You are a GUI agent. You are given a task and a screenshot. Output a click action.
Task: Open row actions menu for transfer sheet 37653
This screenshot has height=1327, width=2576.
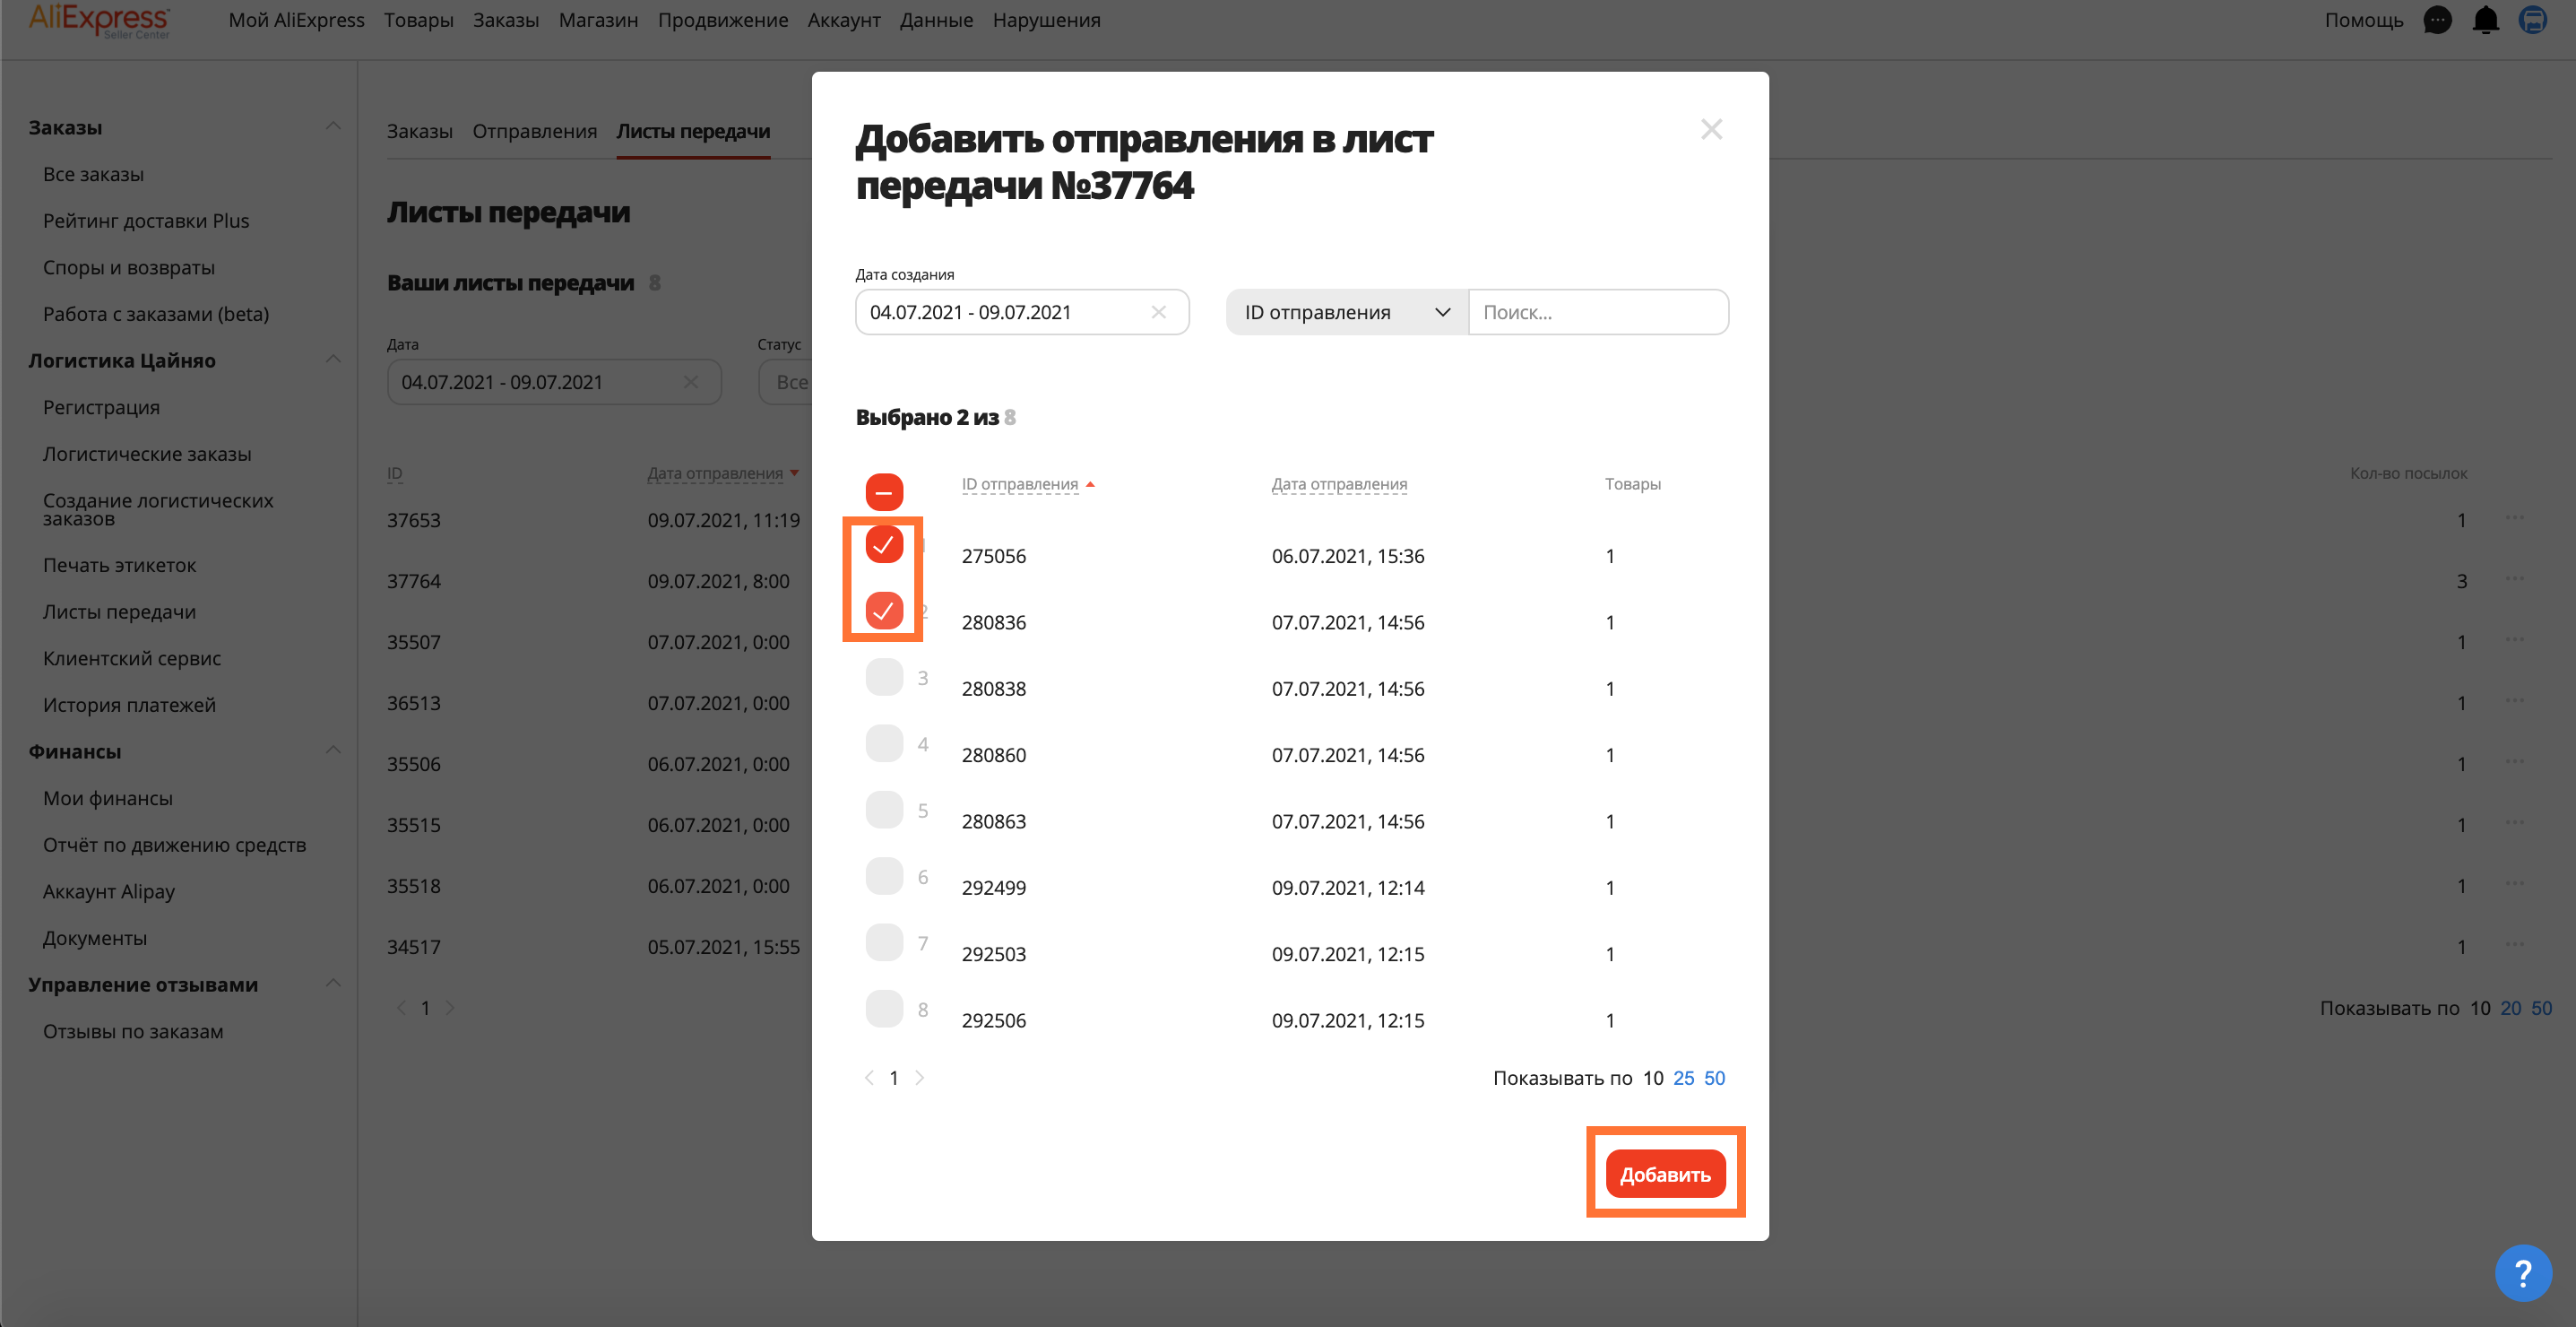(2514, 518)
